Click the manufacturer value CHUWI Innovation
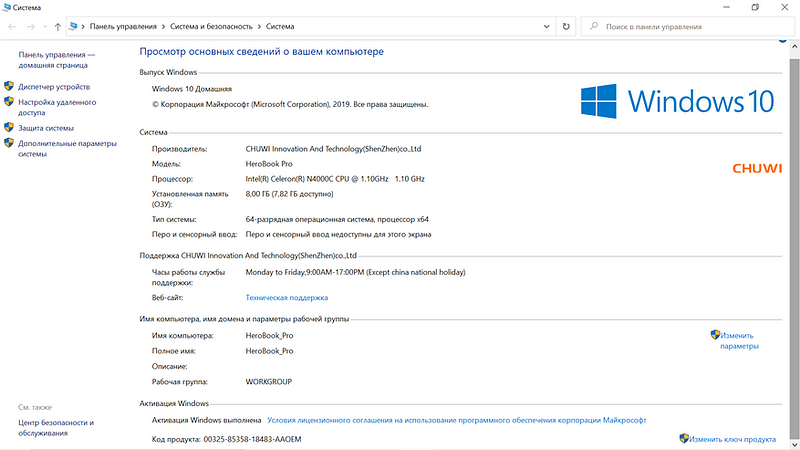 pyautogui.click(x=333, y=149)
